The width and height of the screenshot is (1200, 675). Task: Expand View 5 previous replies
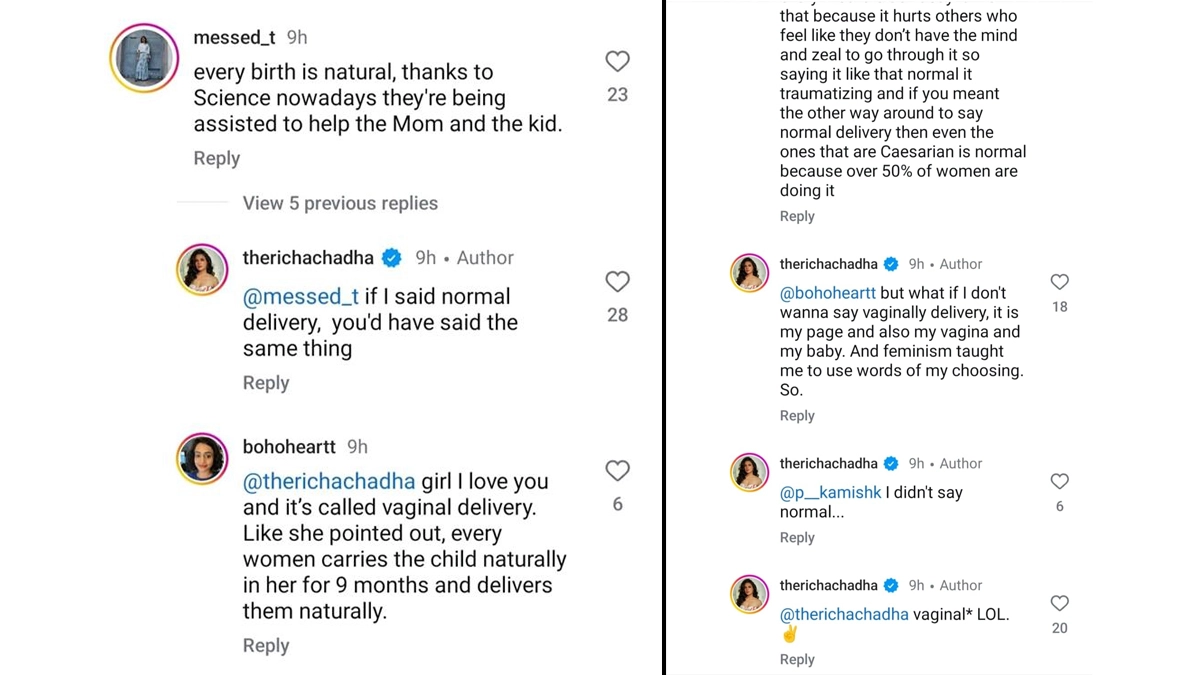pyautogui.click(x=340, y=203)
